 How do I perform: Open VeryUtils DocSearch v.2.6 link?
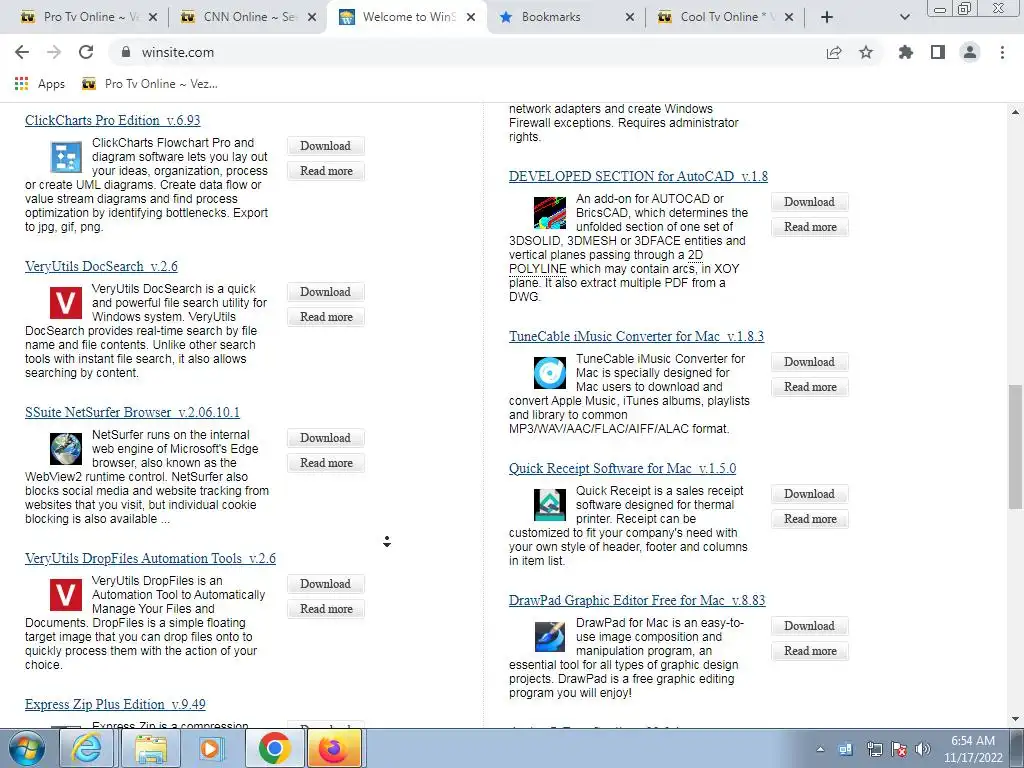[x=101, y=266]
